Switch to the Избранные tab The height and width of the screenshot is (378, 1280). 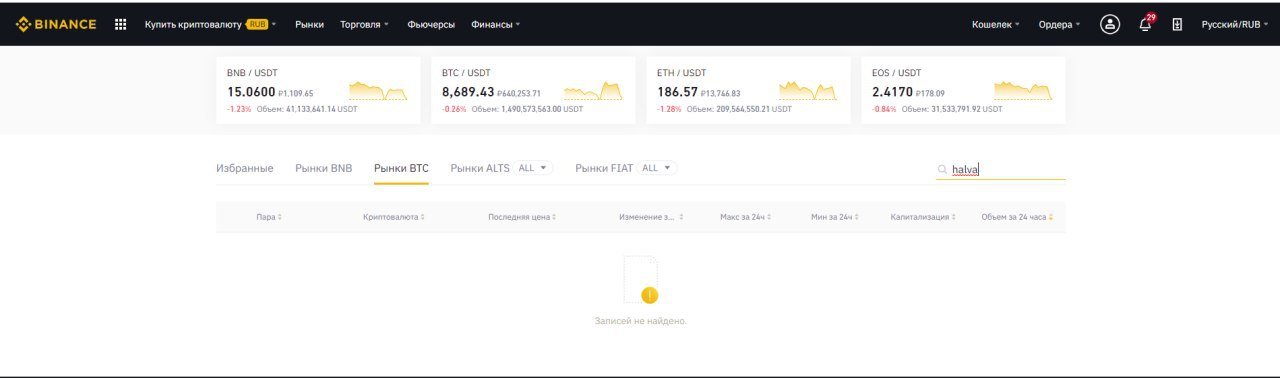tap(245, 168)
